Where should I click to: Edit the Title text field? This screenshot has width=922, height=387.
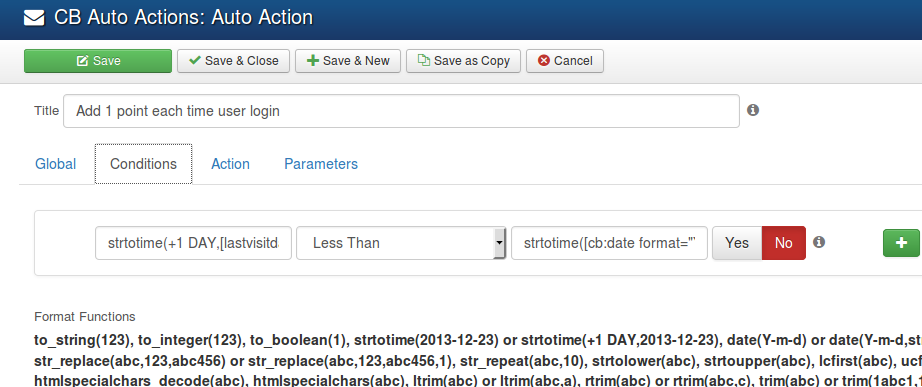(x=401, y=111)
